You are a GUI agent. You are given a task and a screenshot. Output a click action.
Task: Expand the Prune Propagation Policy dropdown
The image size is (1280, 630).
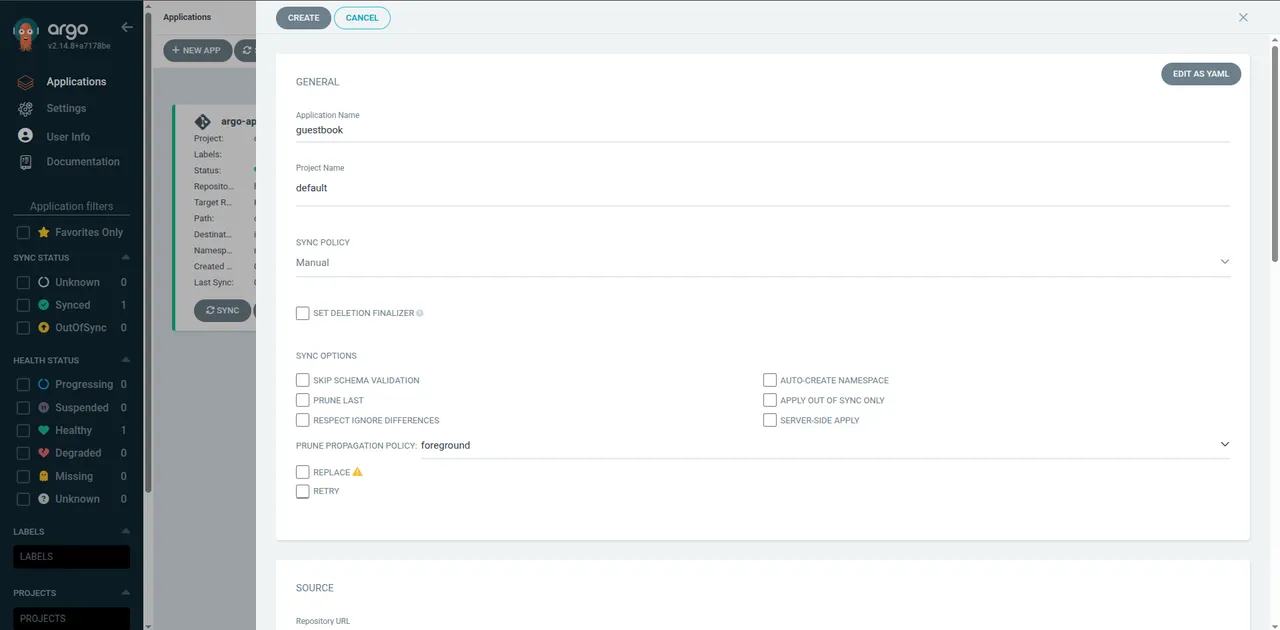pyautogui.click(x=825, y=445)
